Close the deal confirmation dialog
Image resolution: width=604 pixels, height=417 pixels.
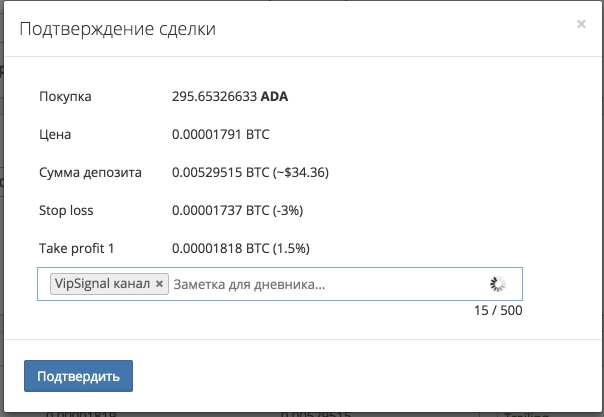tap(581, 25)
